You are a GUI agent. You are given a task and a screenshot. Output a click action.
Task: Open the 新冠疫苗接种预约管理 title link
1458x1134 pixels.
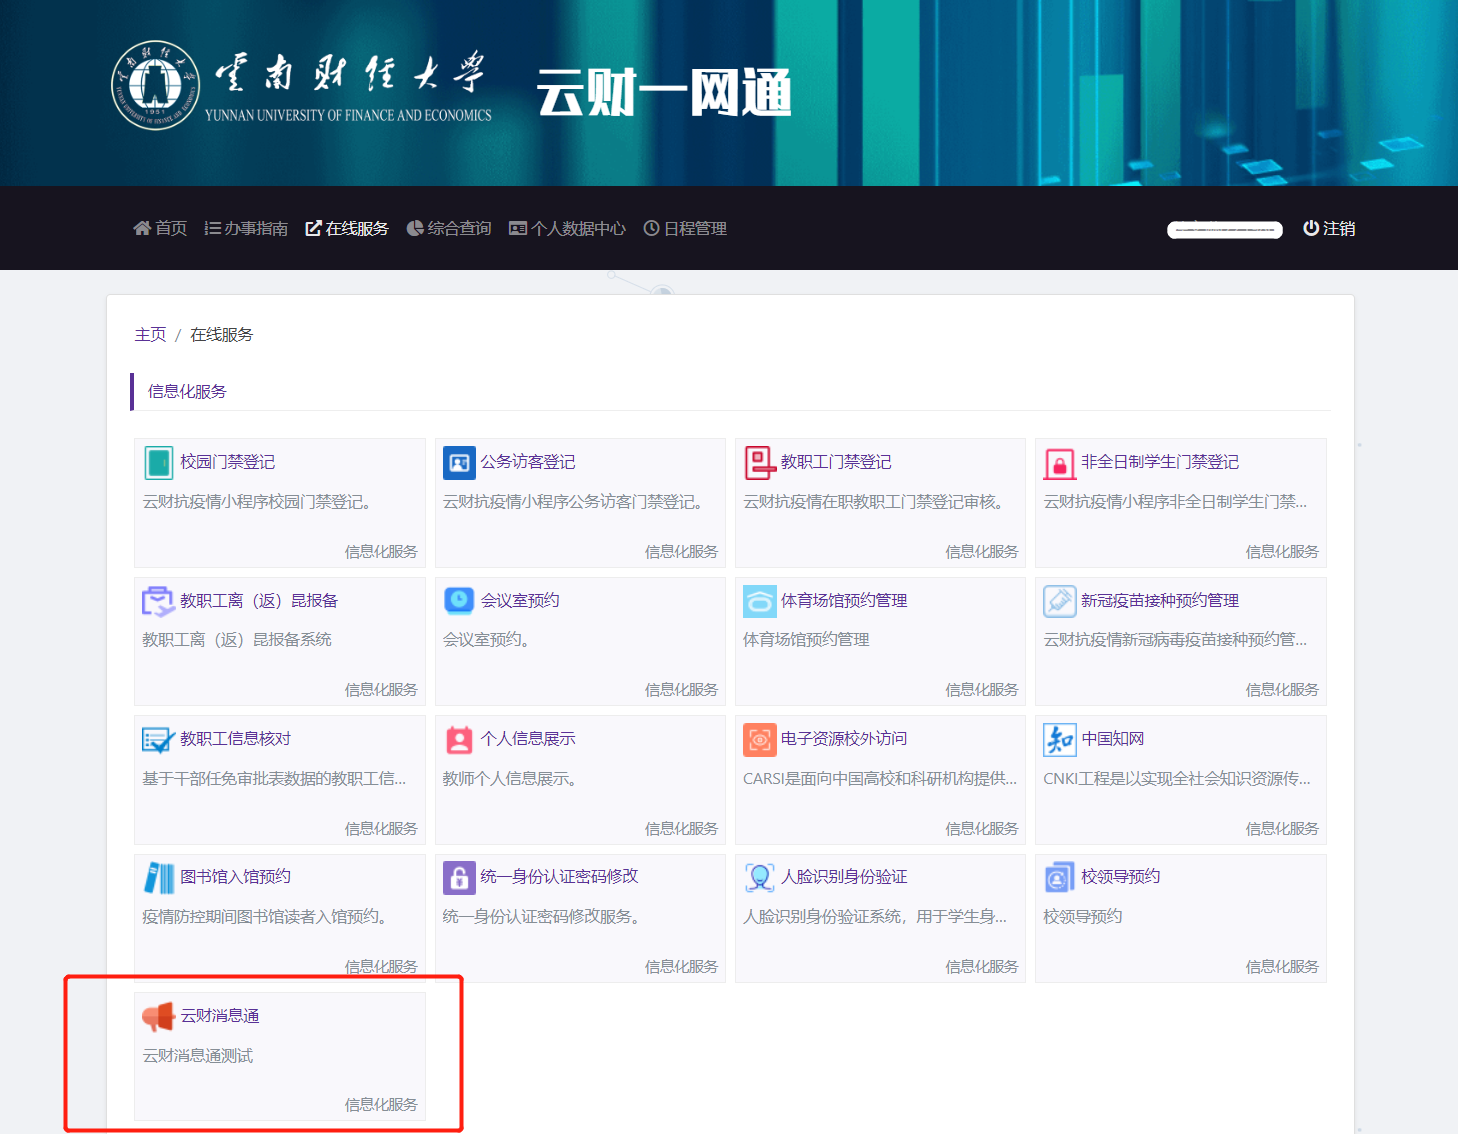click(x=1159, y=600)
